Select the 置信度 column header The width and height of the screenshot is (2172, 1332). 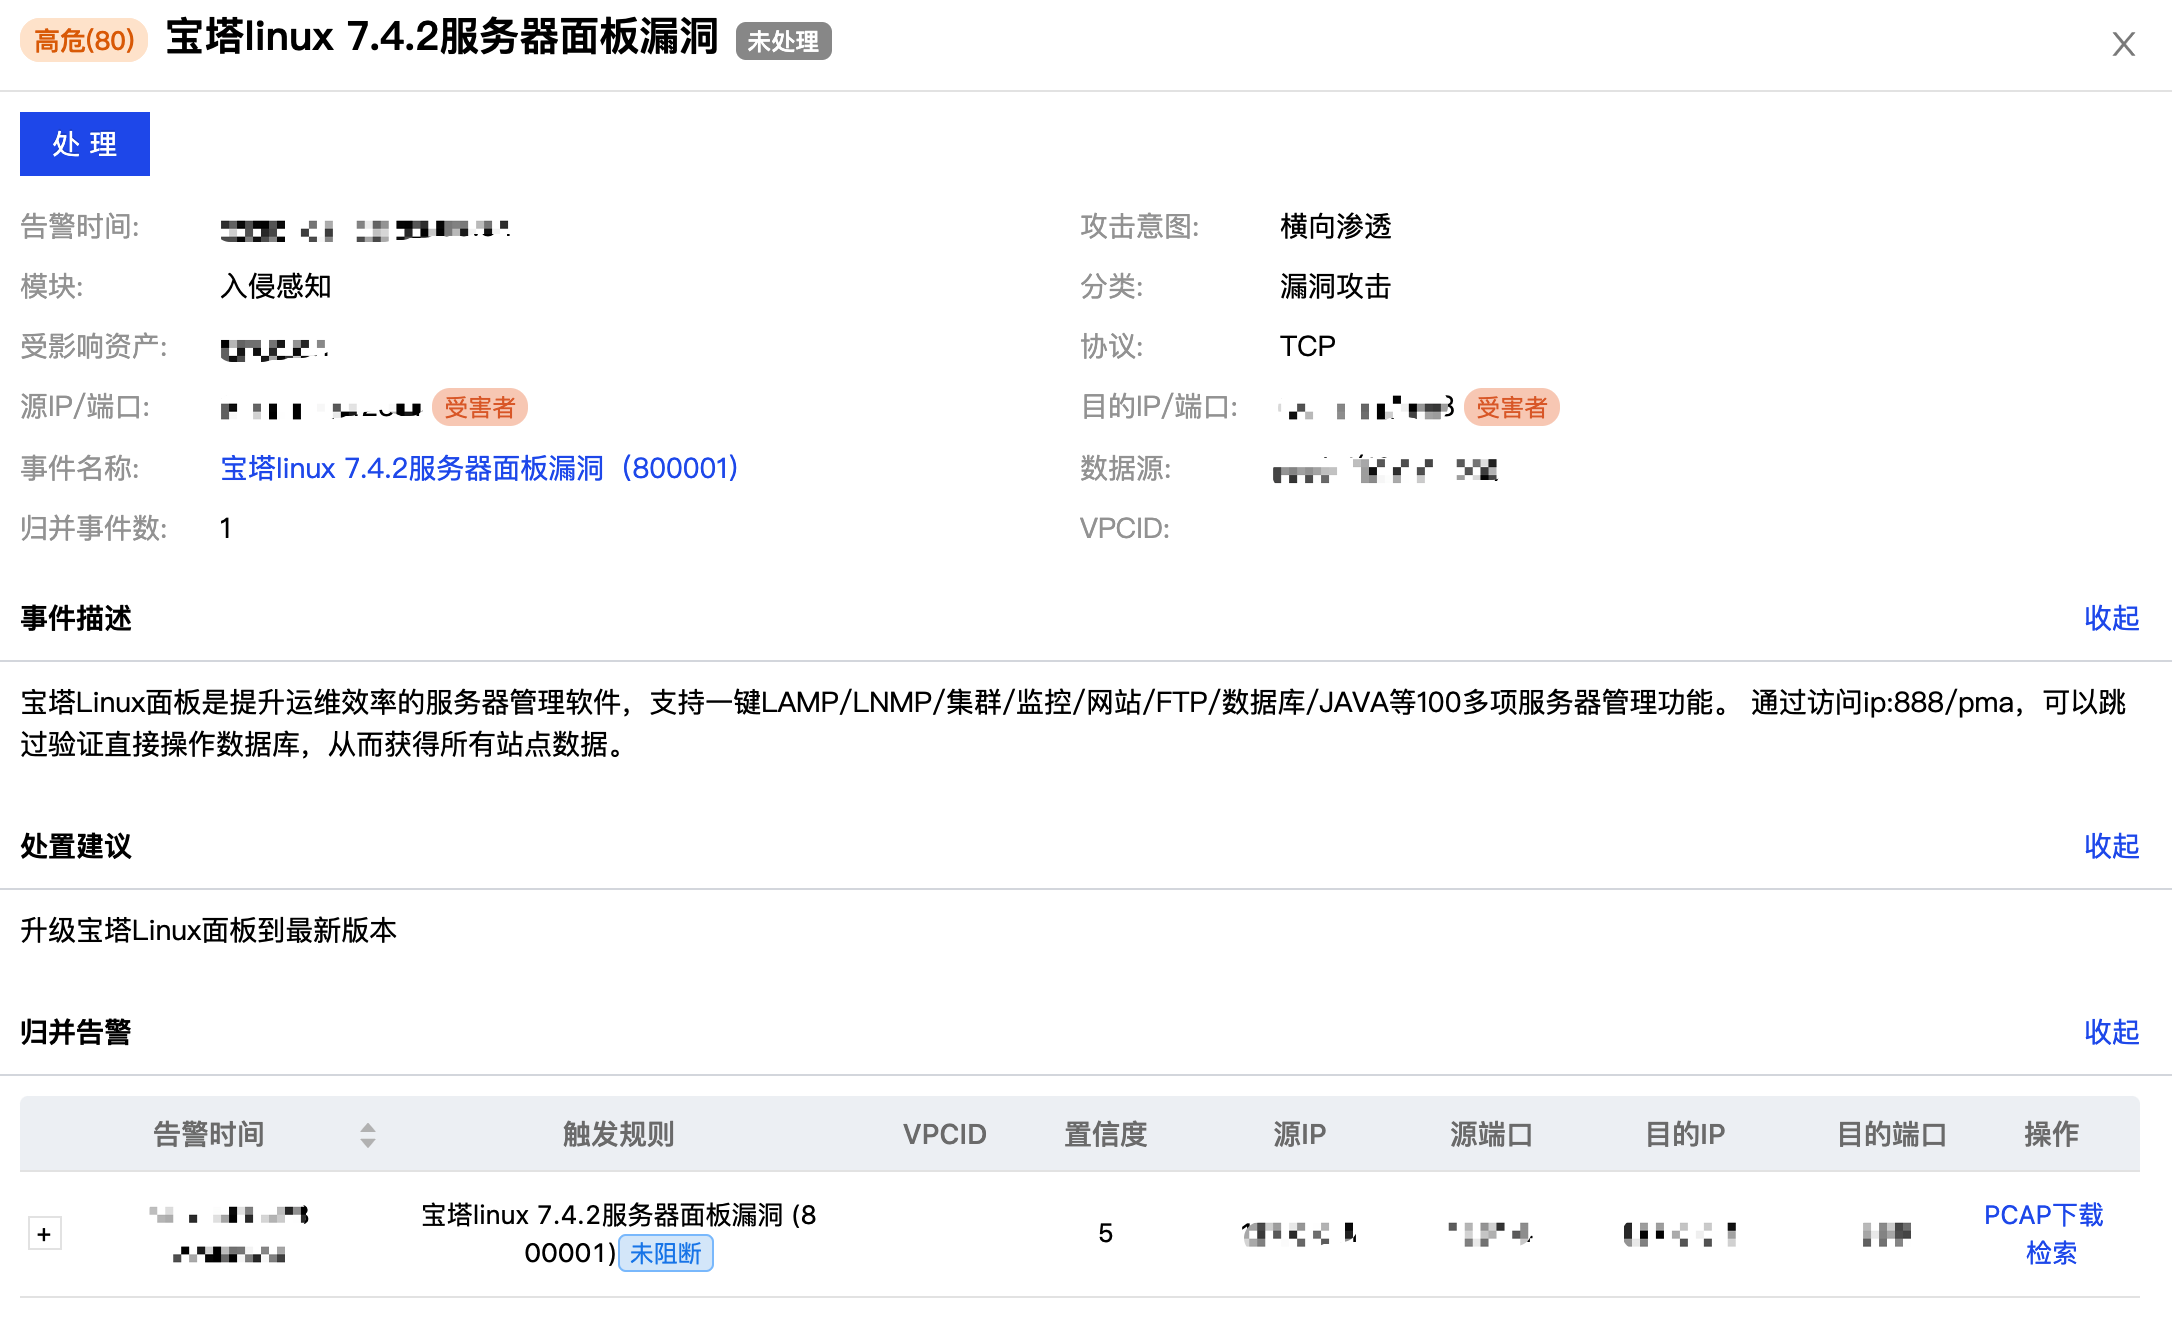[x=1105, y=1134]
